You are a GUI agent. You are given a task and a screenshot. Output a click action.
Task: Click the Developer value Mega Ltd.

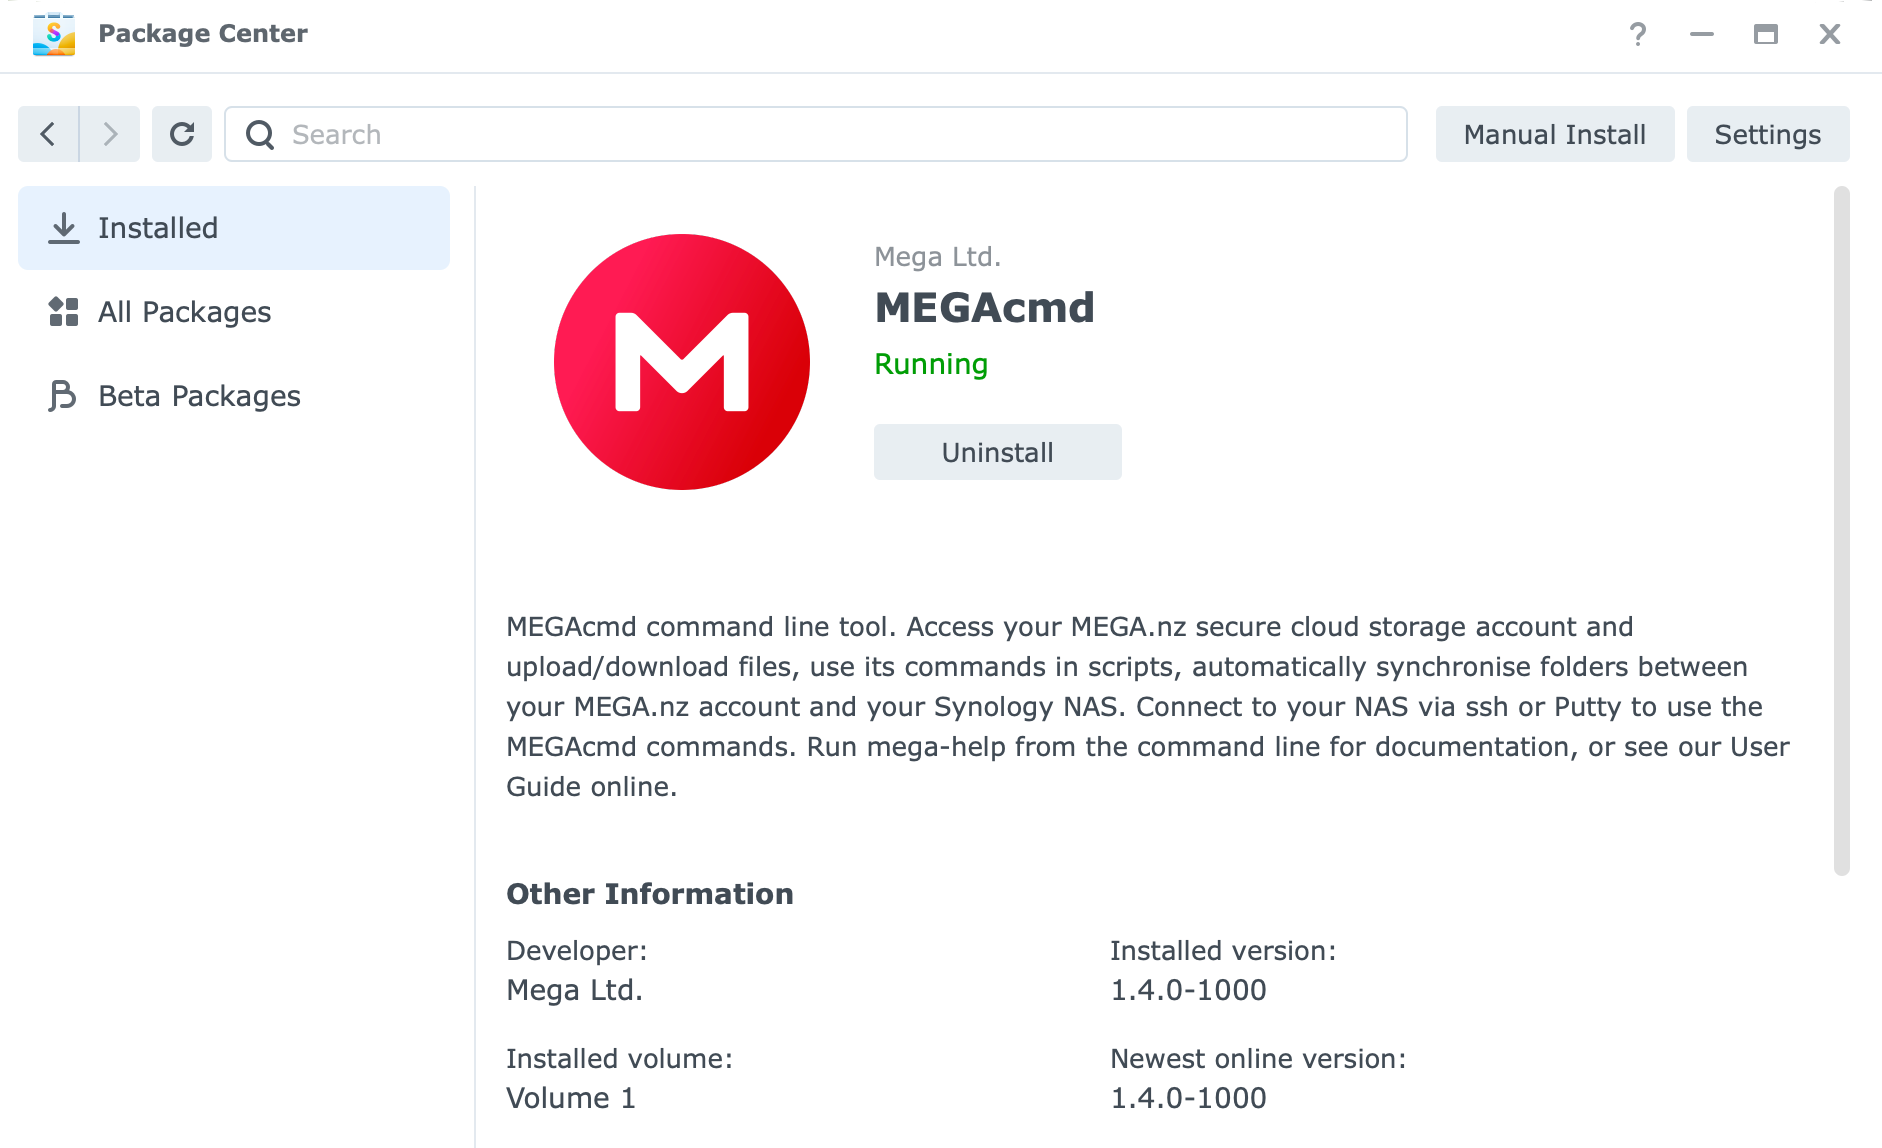click(575, 990)
